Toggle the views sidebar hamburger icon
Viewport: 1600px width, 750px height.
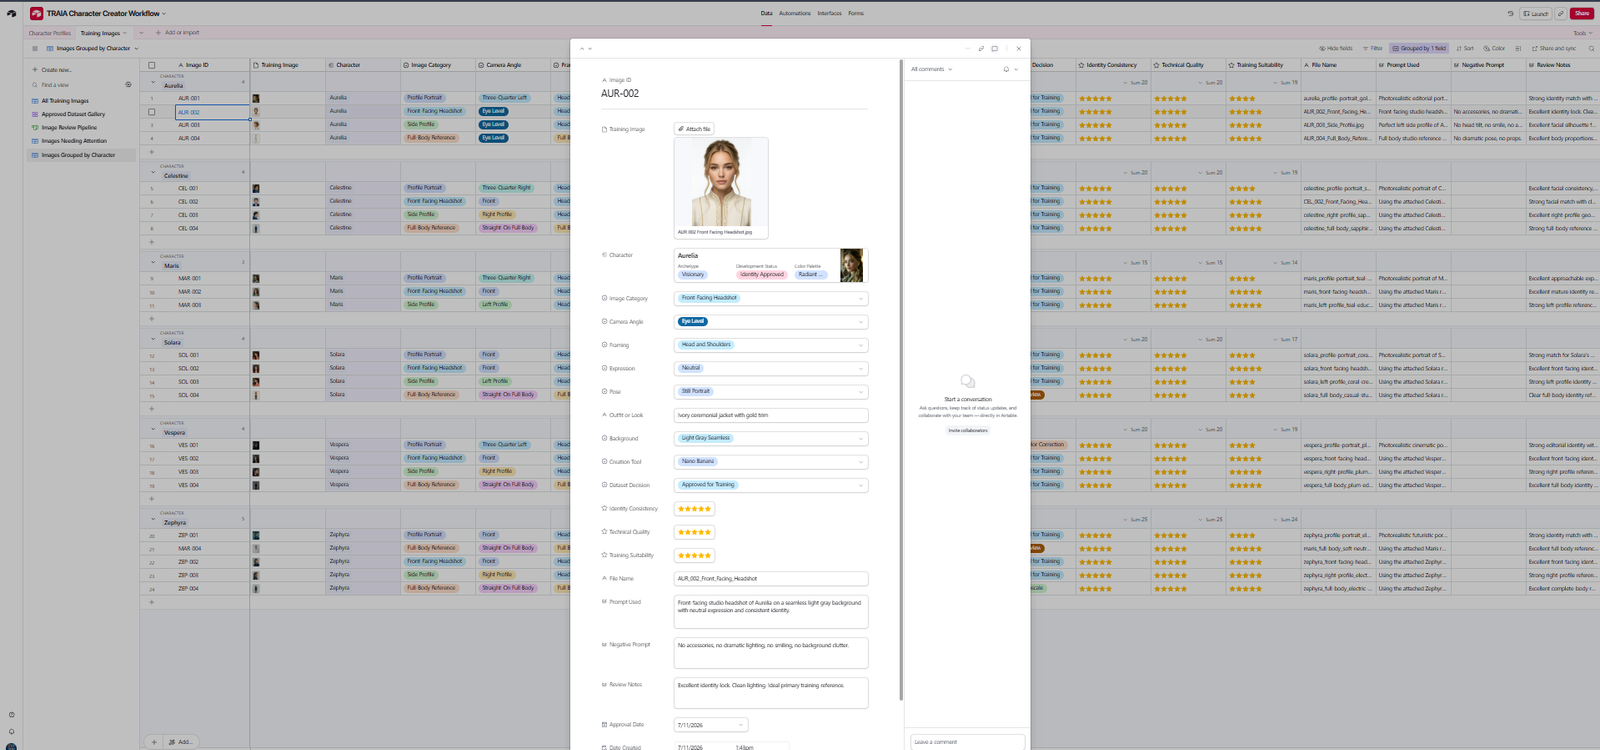(x=35, y=48)
